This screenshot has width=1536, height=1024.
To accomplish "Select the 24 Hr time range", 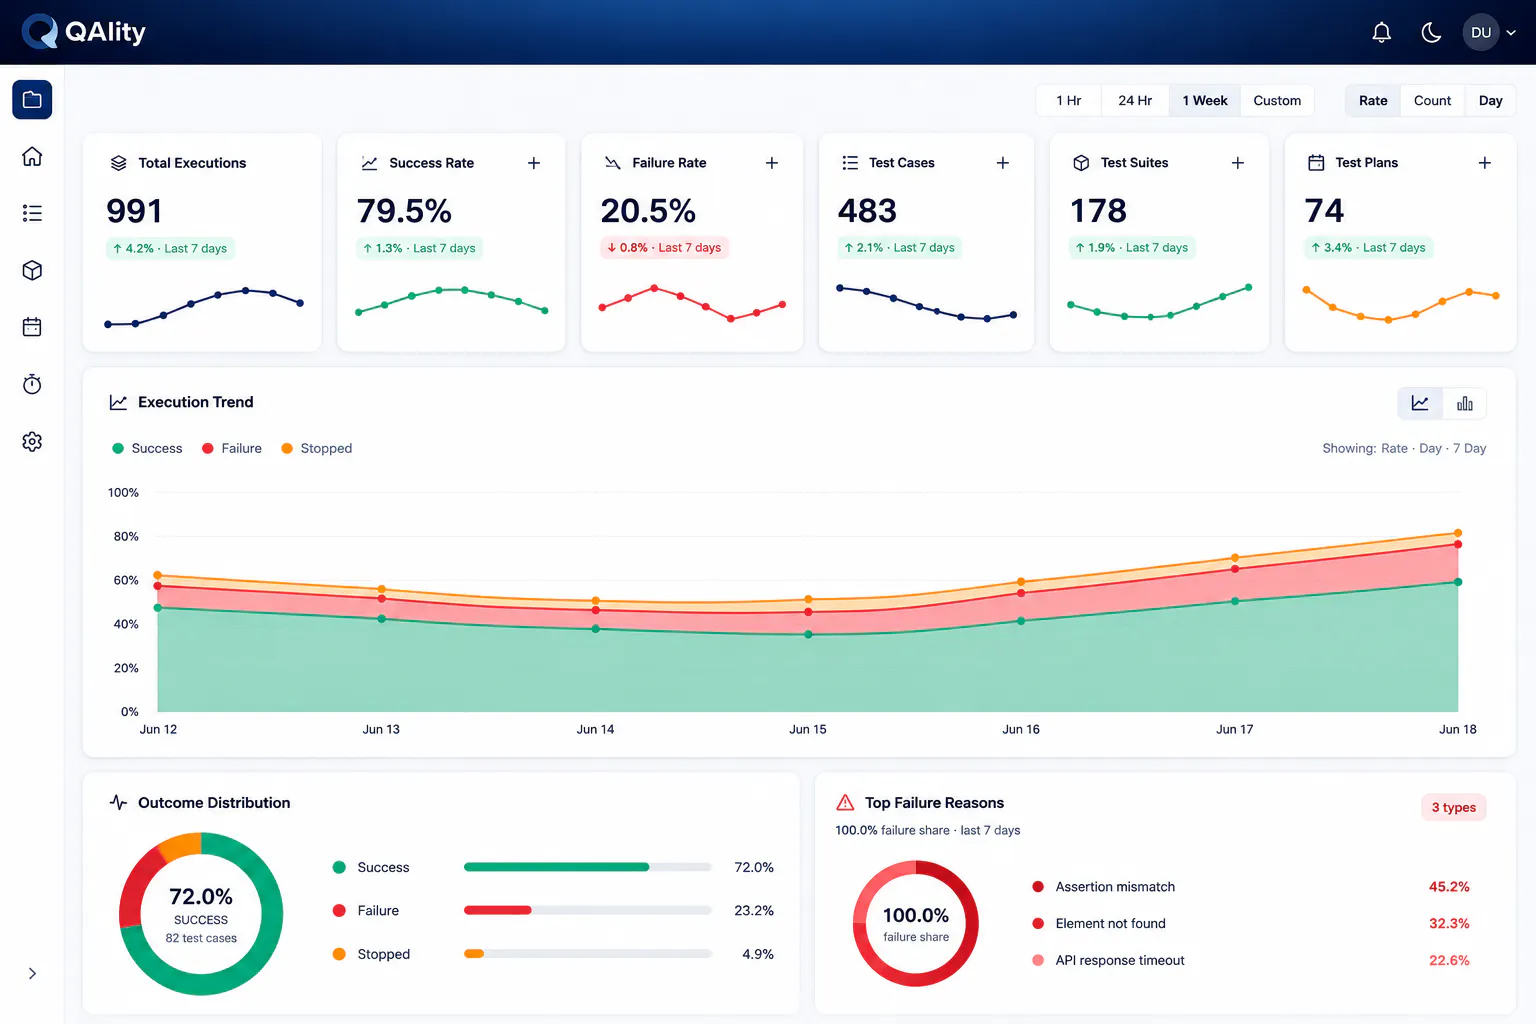I will pos(1135,100).
